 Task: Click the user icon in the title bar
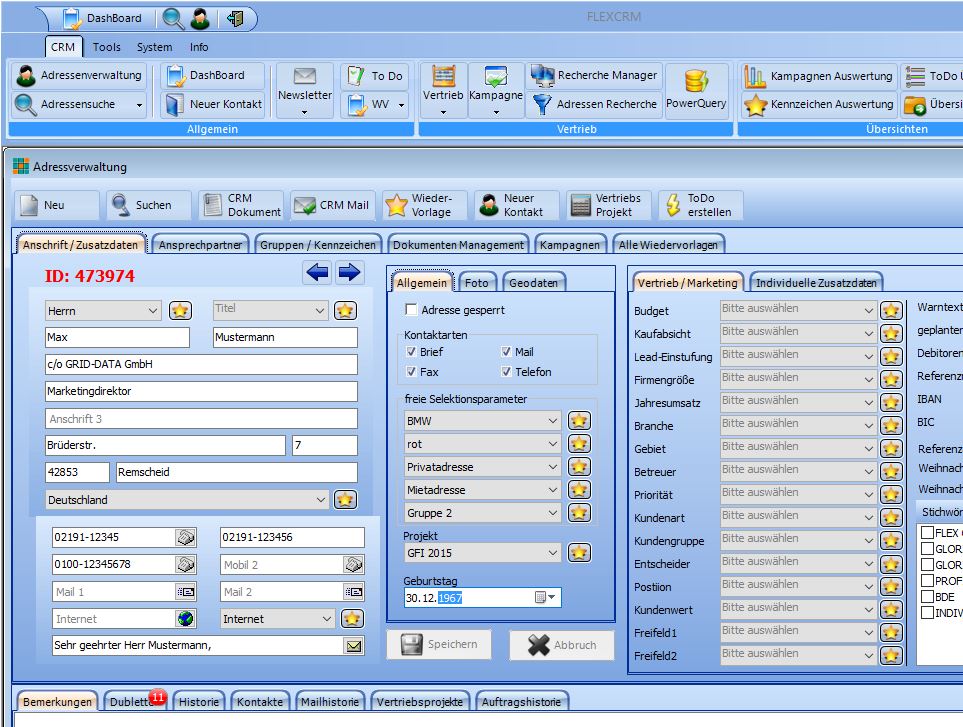click(x=200, y=18)
